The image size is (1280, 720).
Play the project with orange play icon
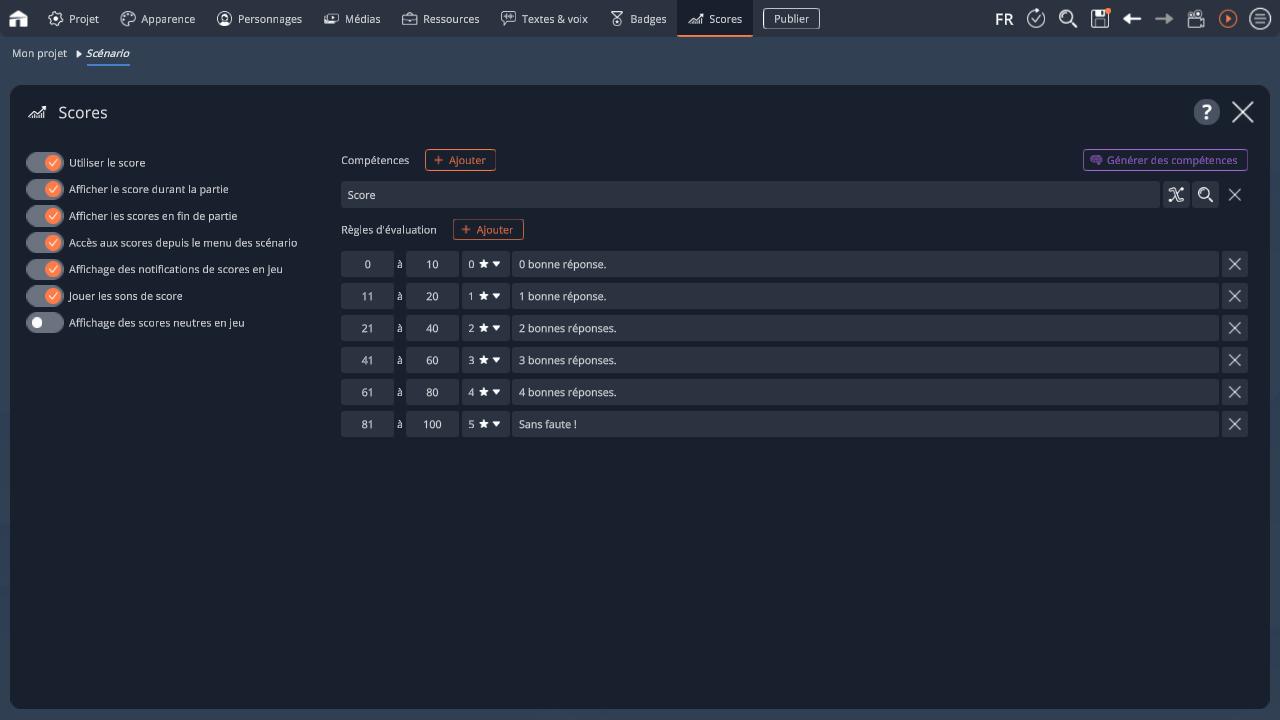(1228, 18)
